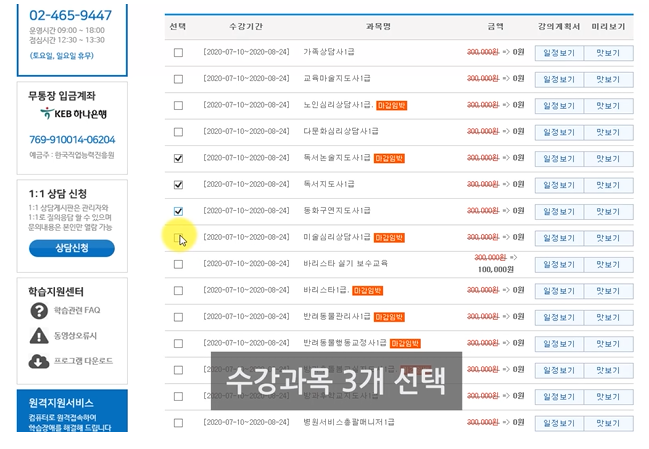Click the 학습지원센터 heading
649x449 pixels.
(x=56, y=292)
